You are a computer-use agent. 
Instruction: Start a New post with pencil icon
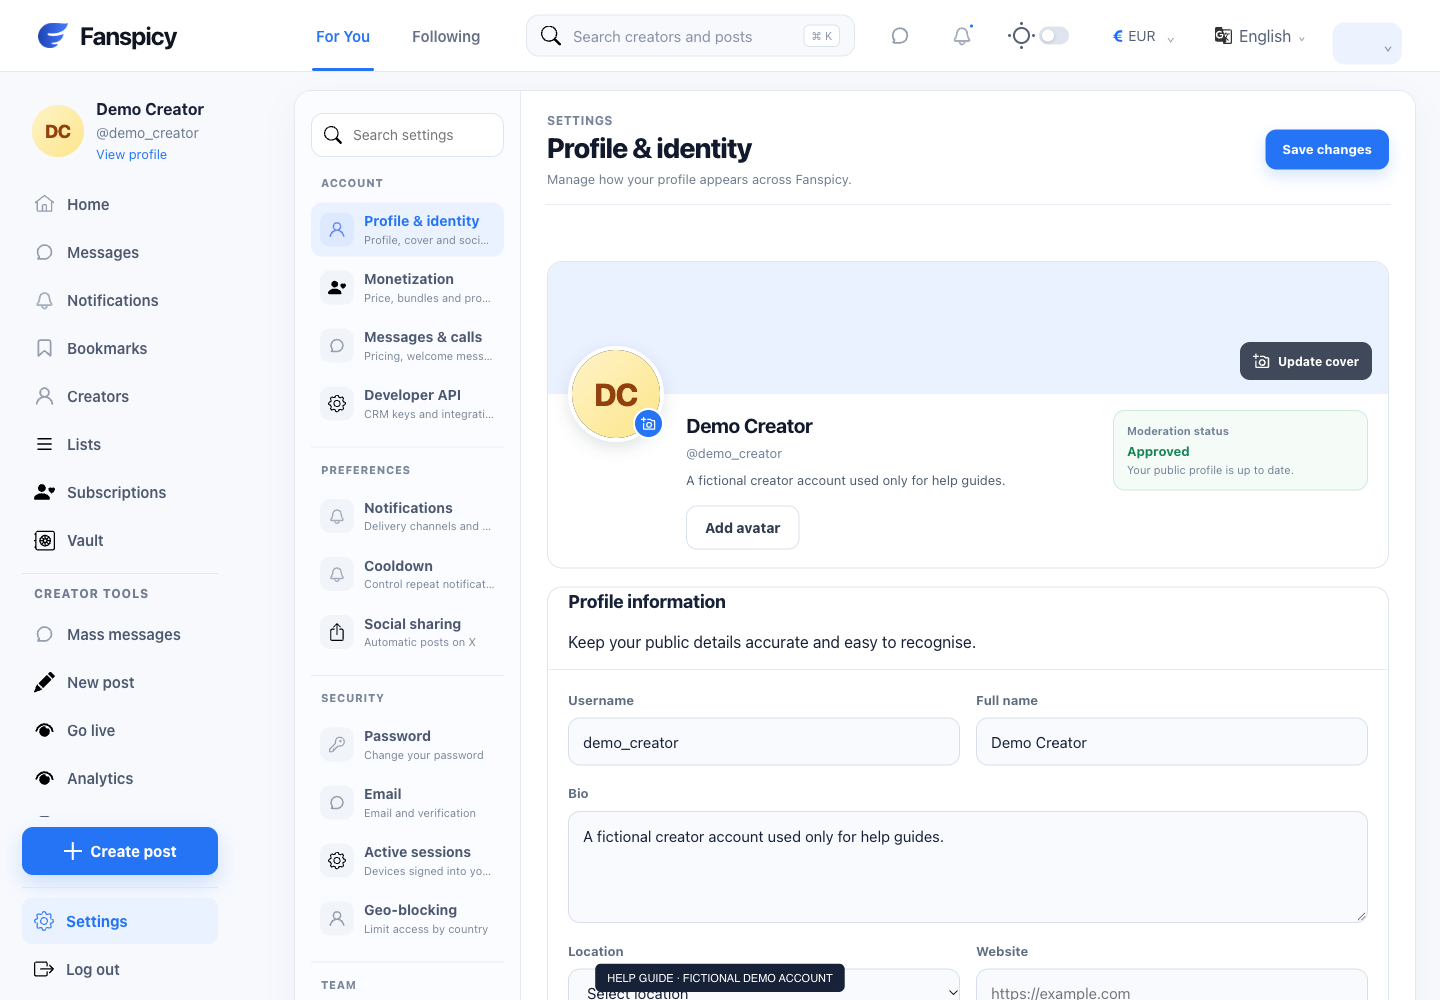(x=120, y=682)
